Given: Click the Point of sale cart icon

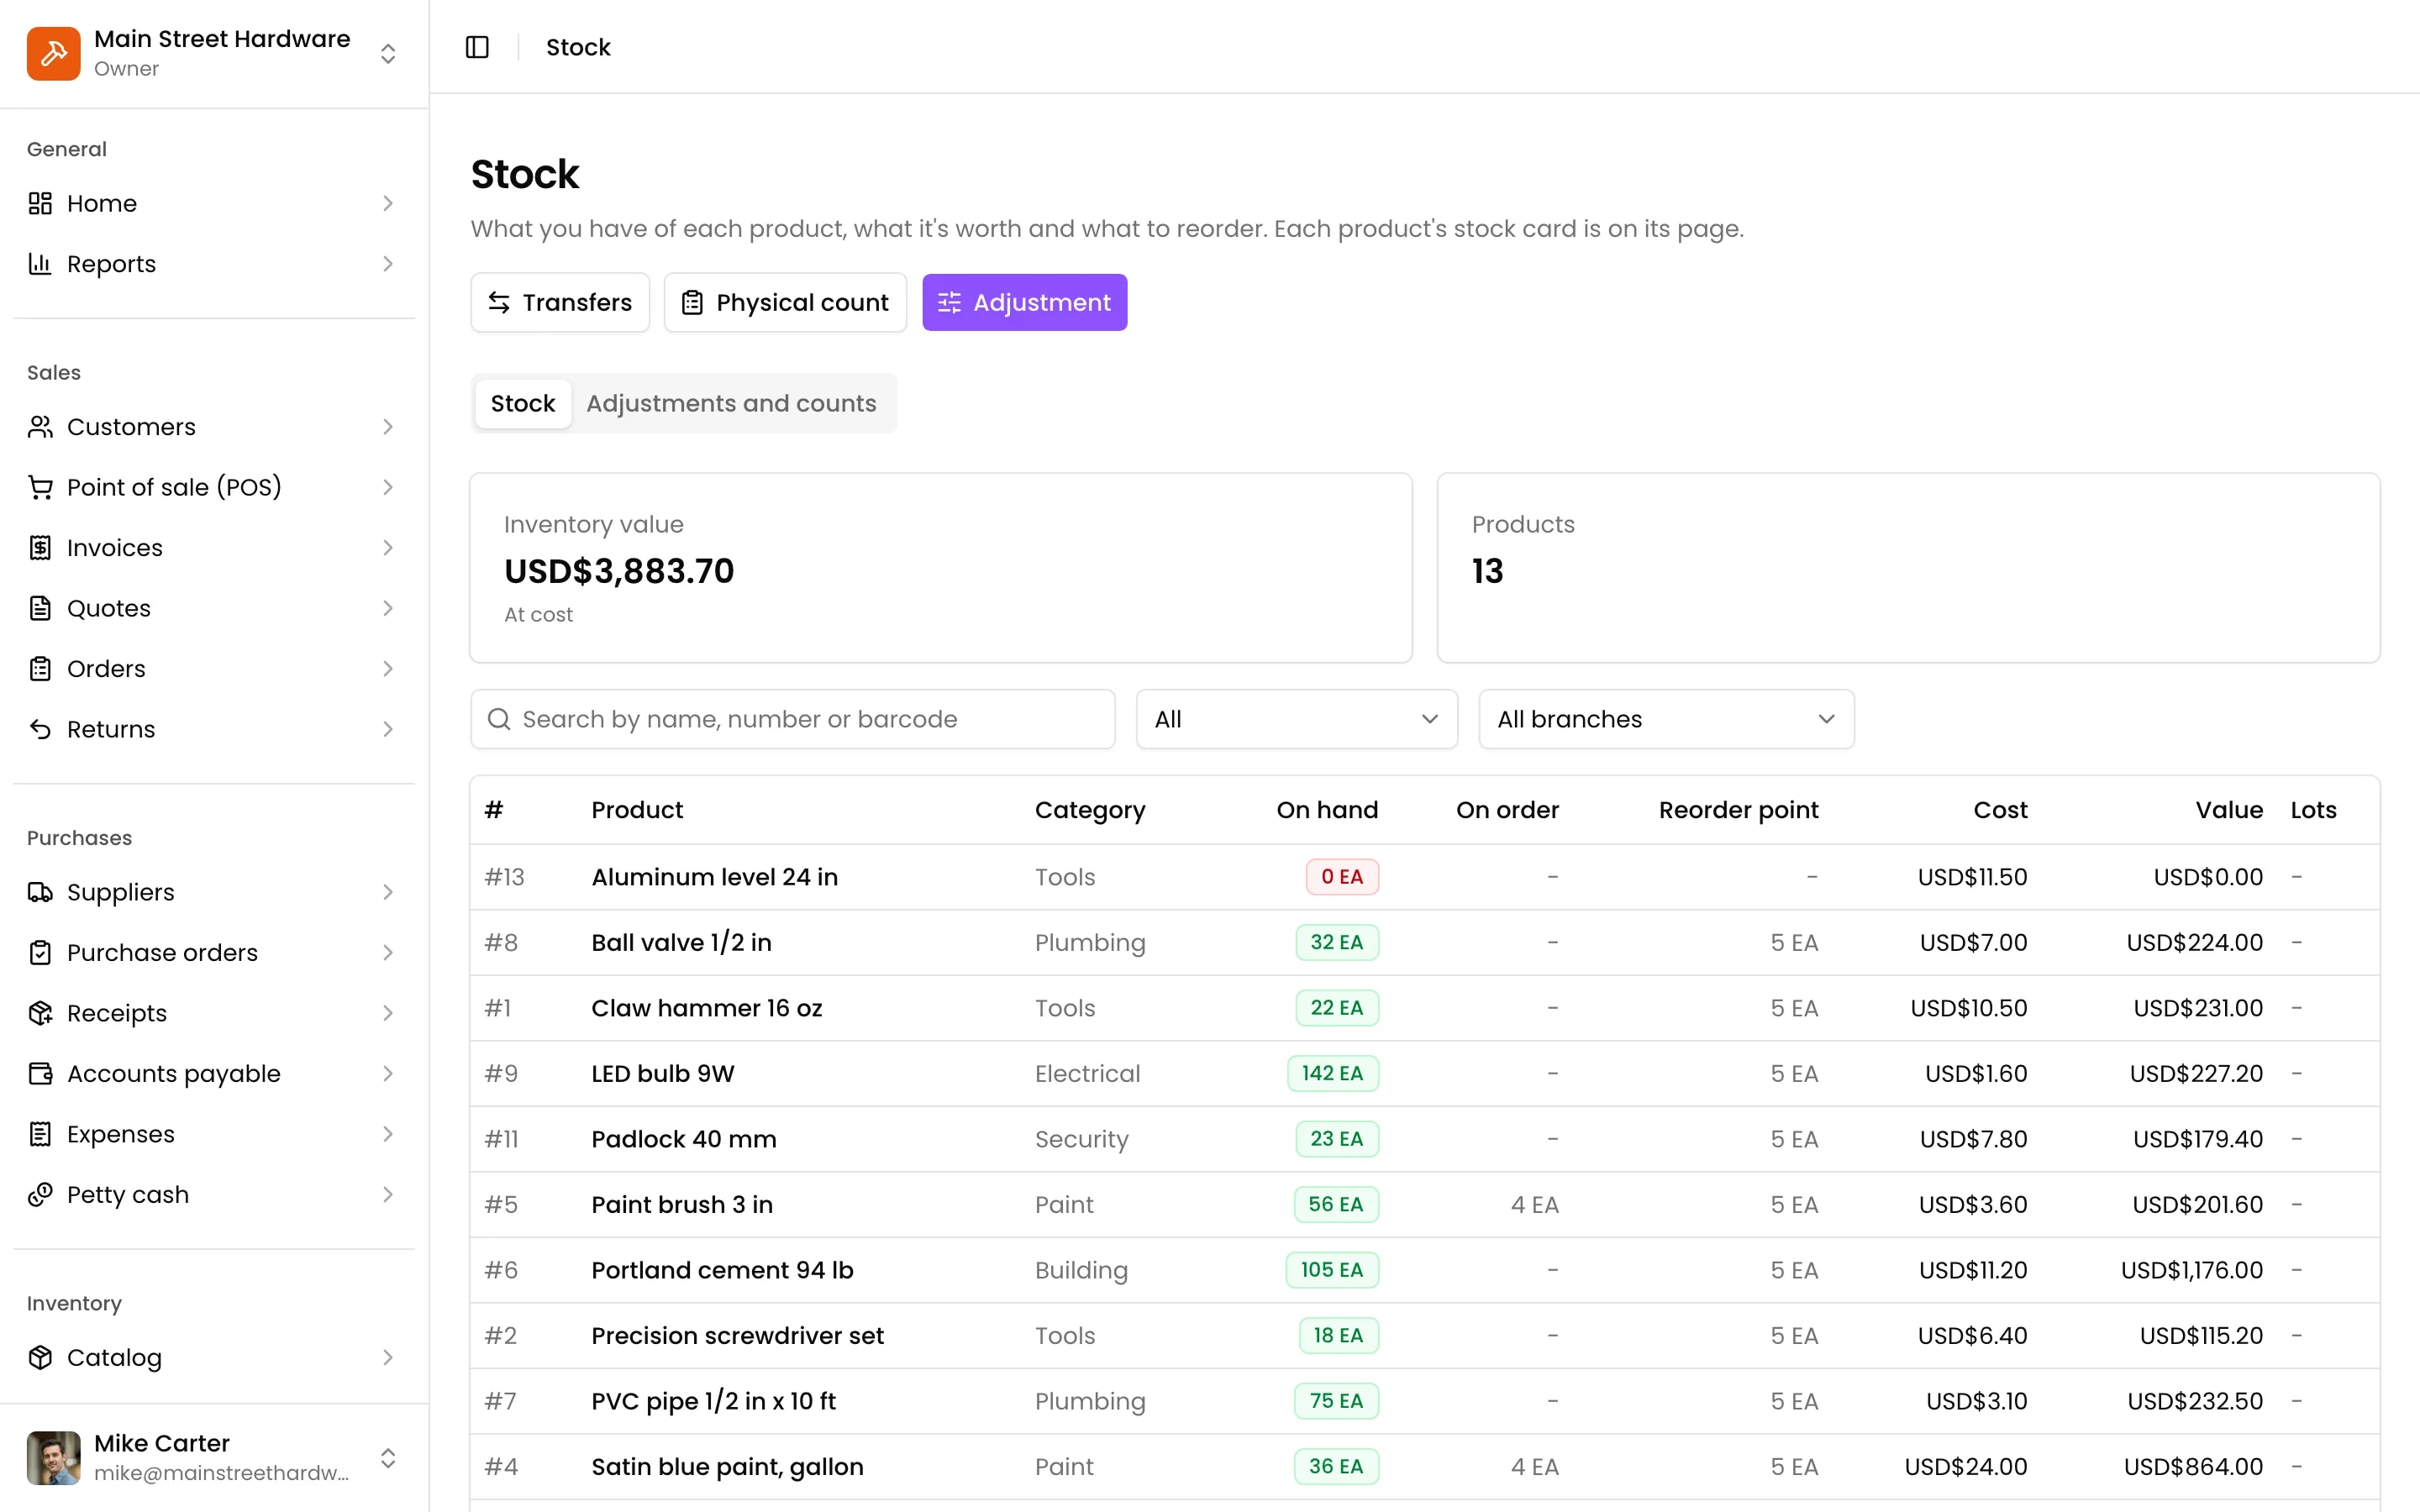Looking at the screenshot, I should (40, 487).
